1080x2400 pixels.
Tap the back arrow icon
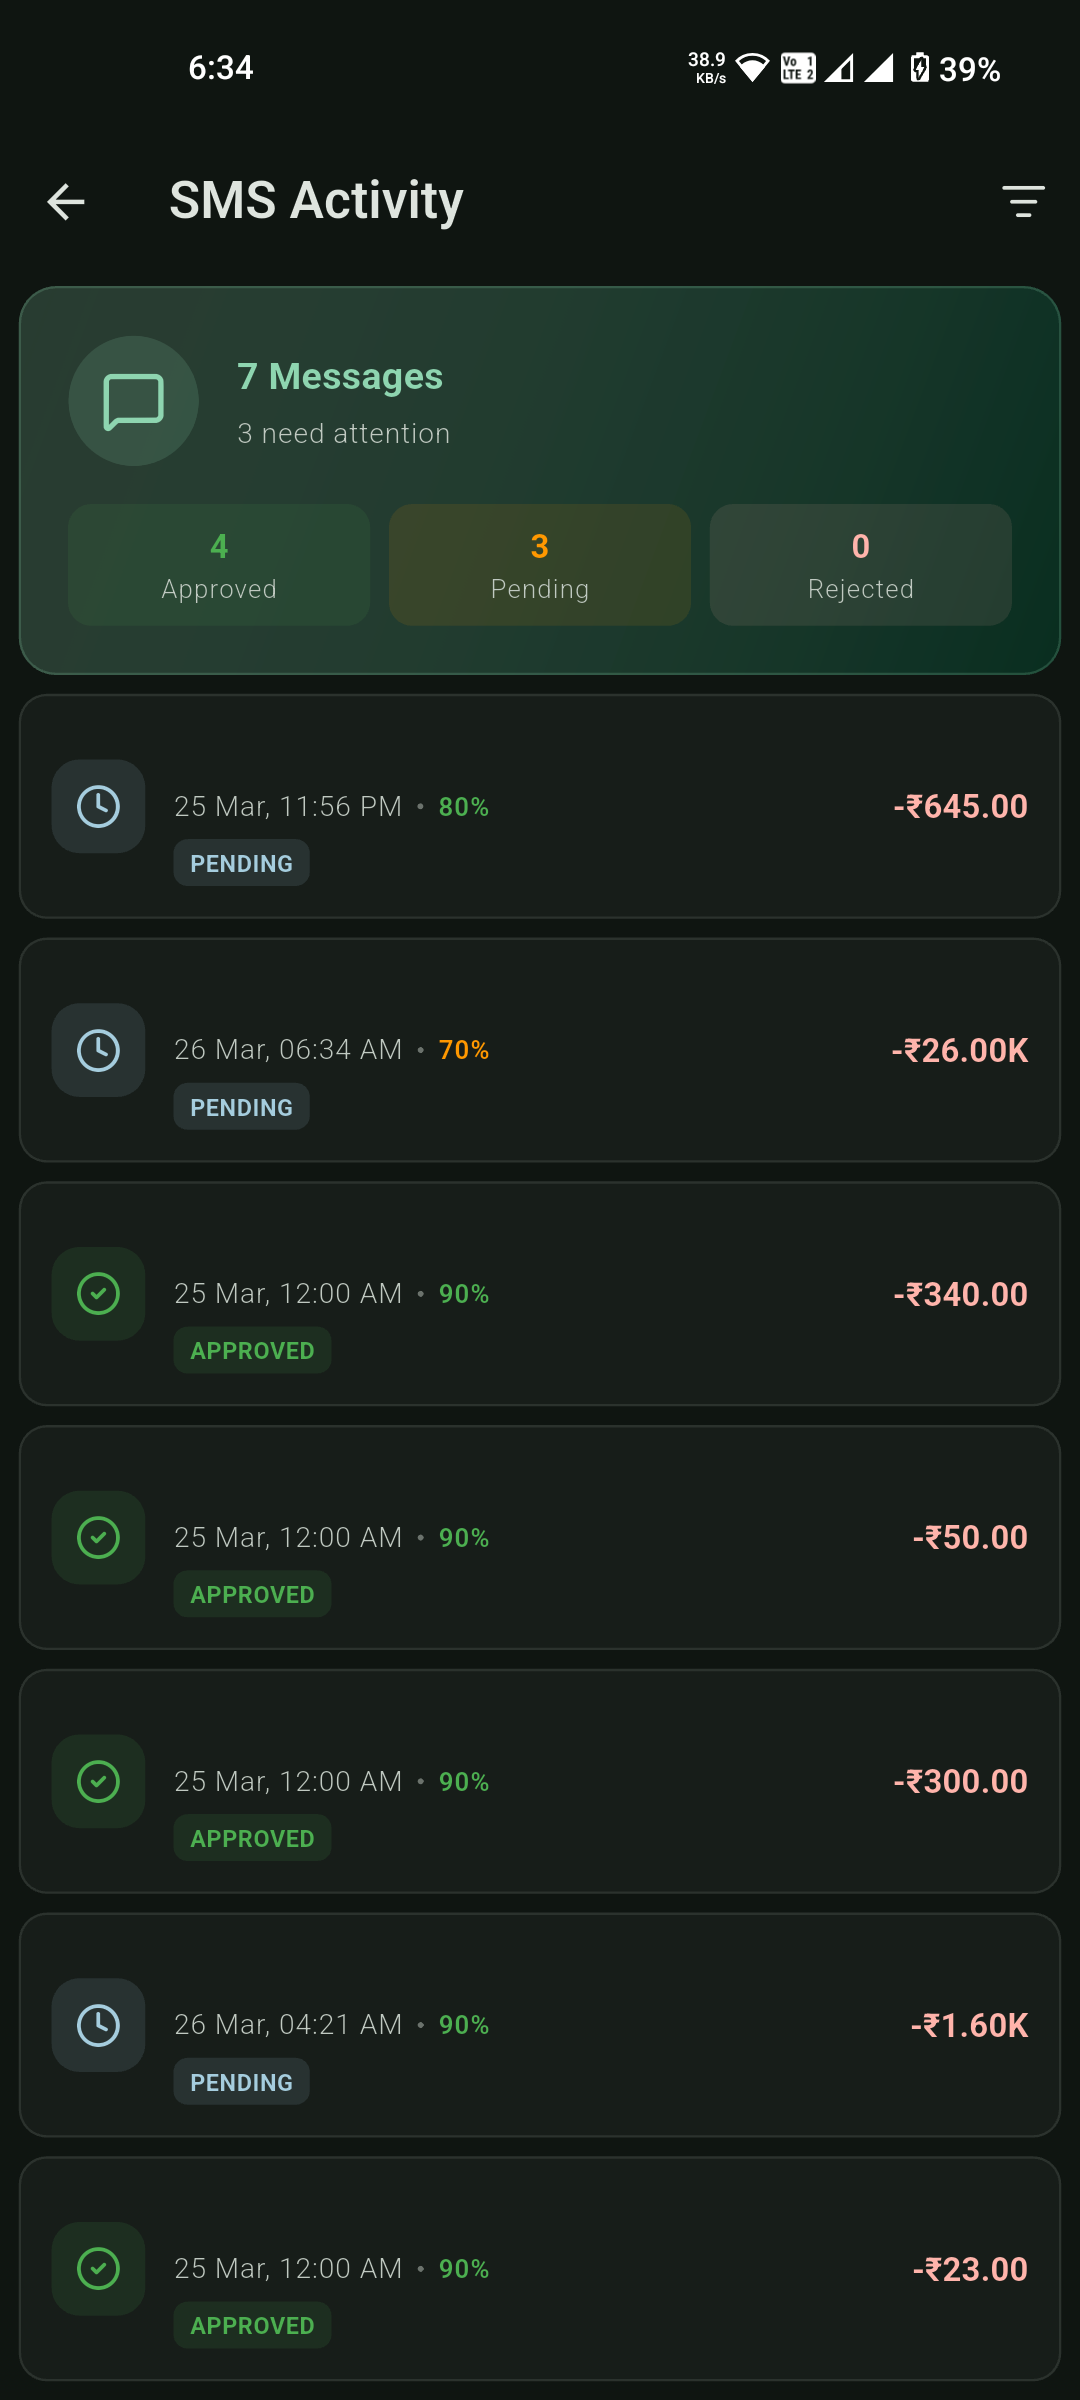pos(66,202)
